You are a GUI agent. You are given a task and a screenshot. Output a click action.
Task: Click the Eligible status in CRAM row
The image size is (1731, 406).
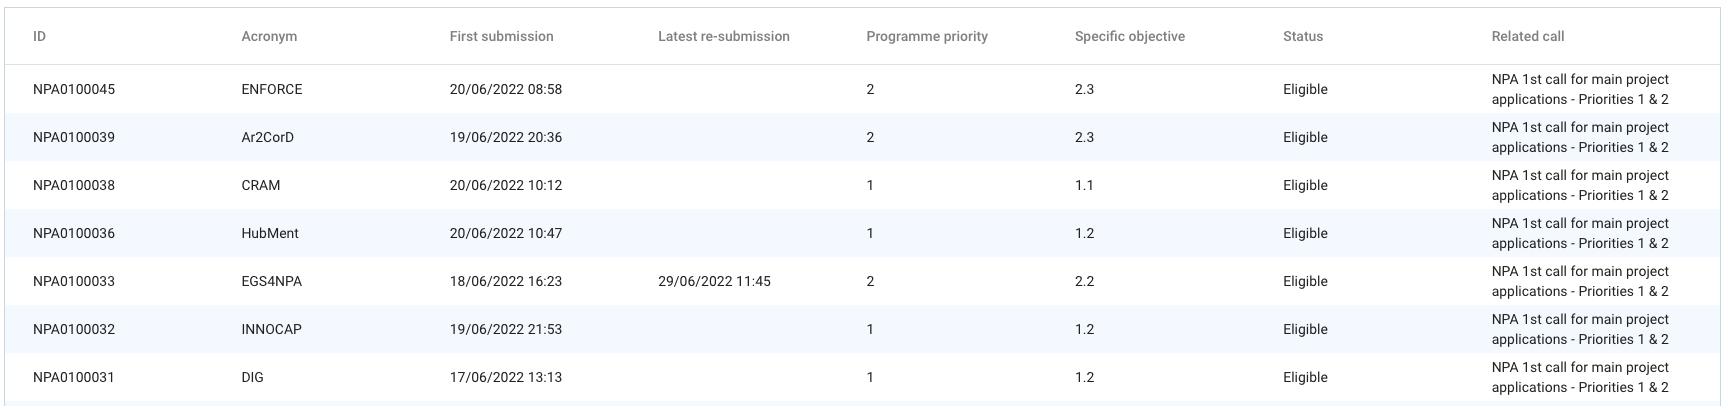point(1305,185)
